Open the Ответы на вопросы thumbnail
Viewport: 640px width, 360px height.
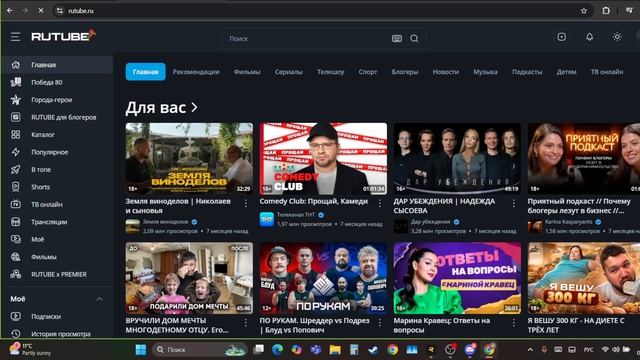click(x=457, y=278)
